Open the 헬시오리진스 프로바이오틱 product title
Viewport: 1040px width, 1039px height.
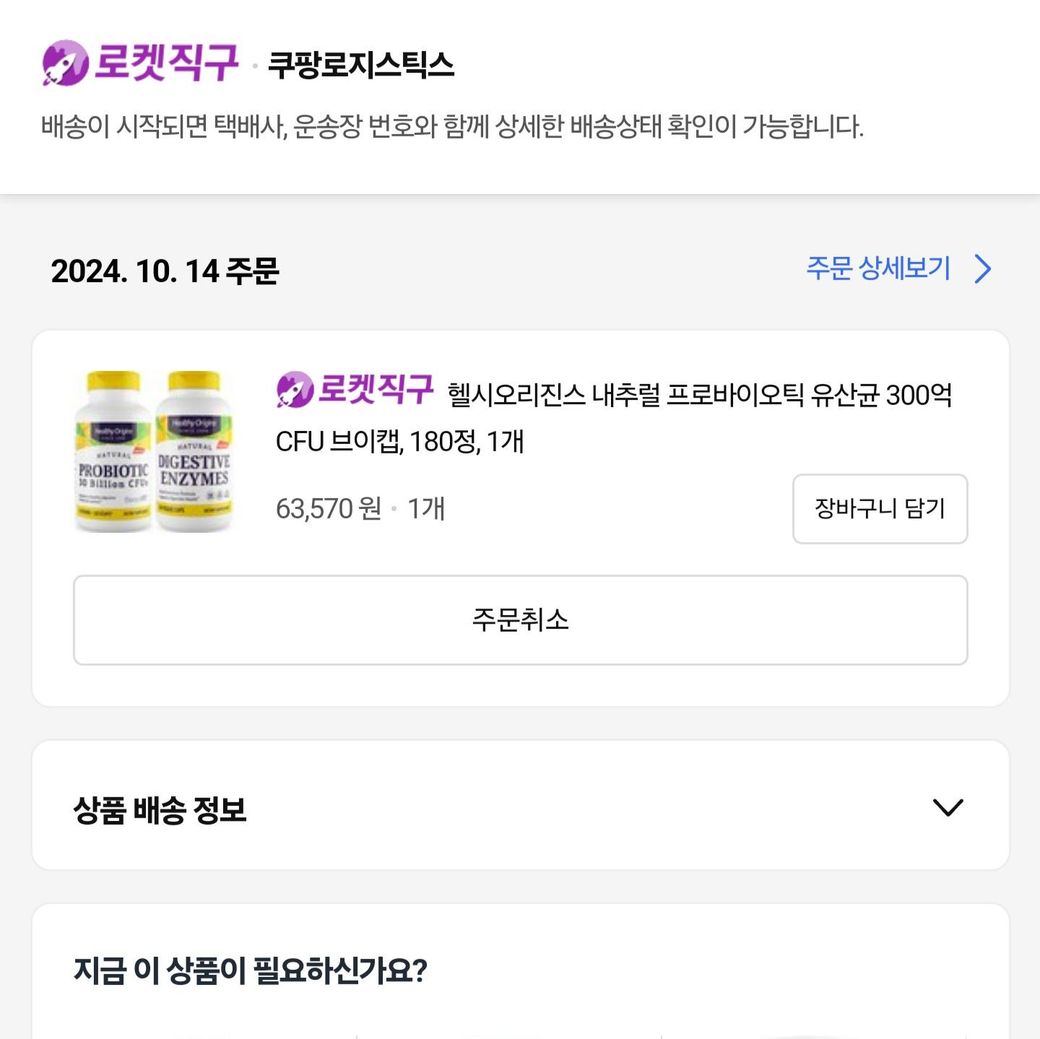tap(700, 394)
